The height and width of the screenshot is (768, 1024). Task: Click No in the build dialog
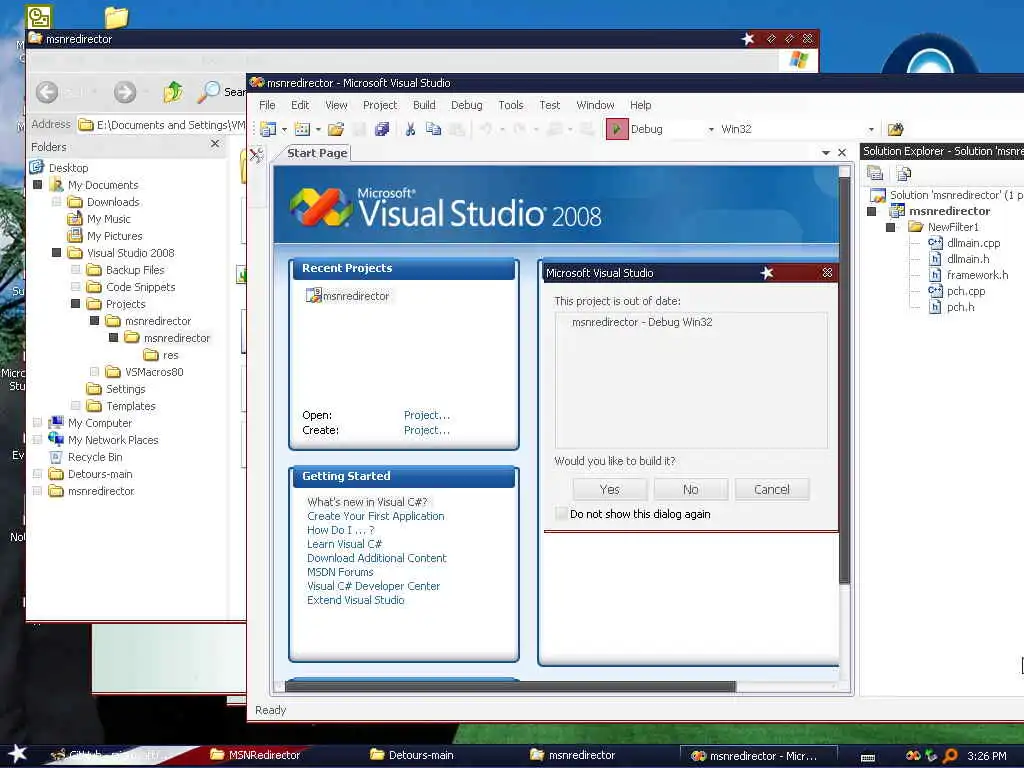click(691, 489)
